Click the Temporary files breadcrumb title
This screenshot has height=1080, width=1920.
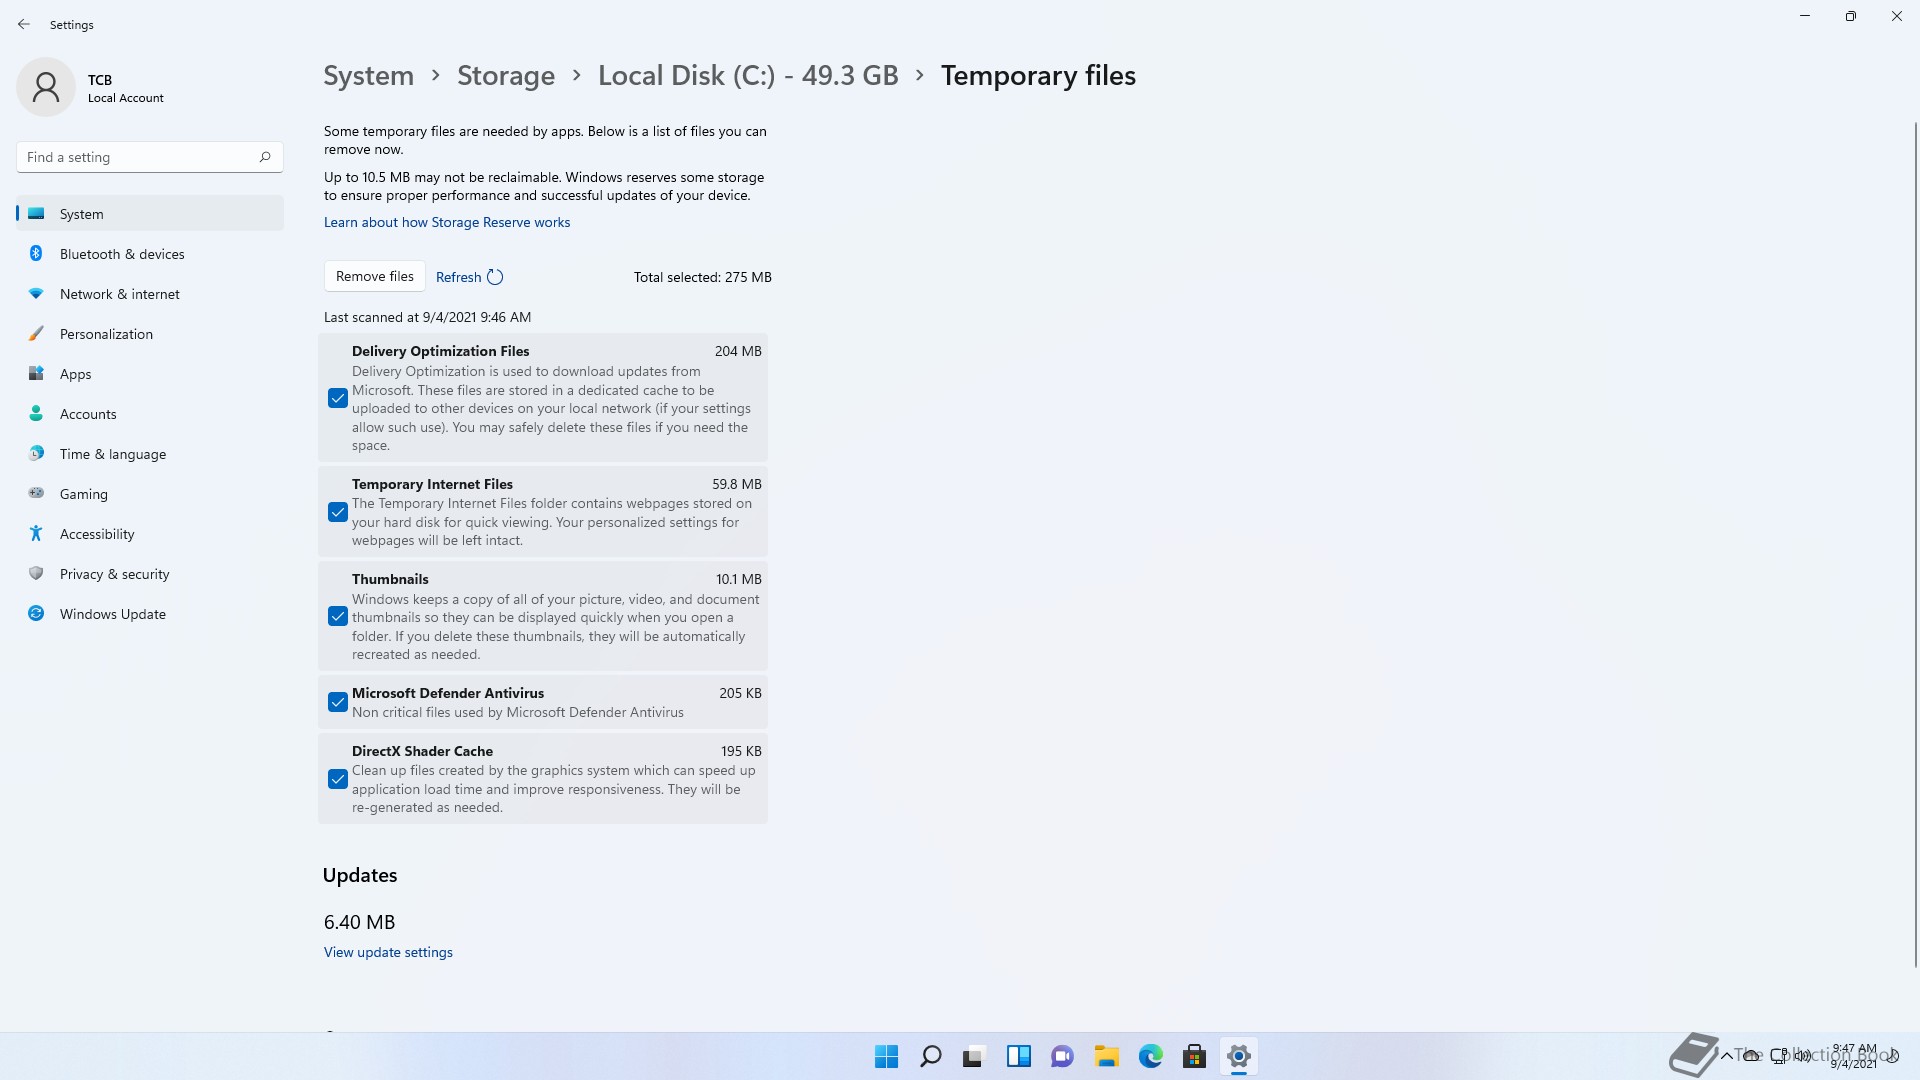point(1038,76)
